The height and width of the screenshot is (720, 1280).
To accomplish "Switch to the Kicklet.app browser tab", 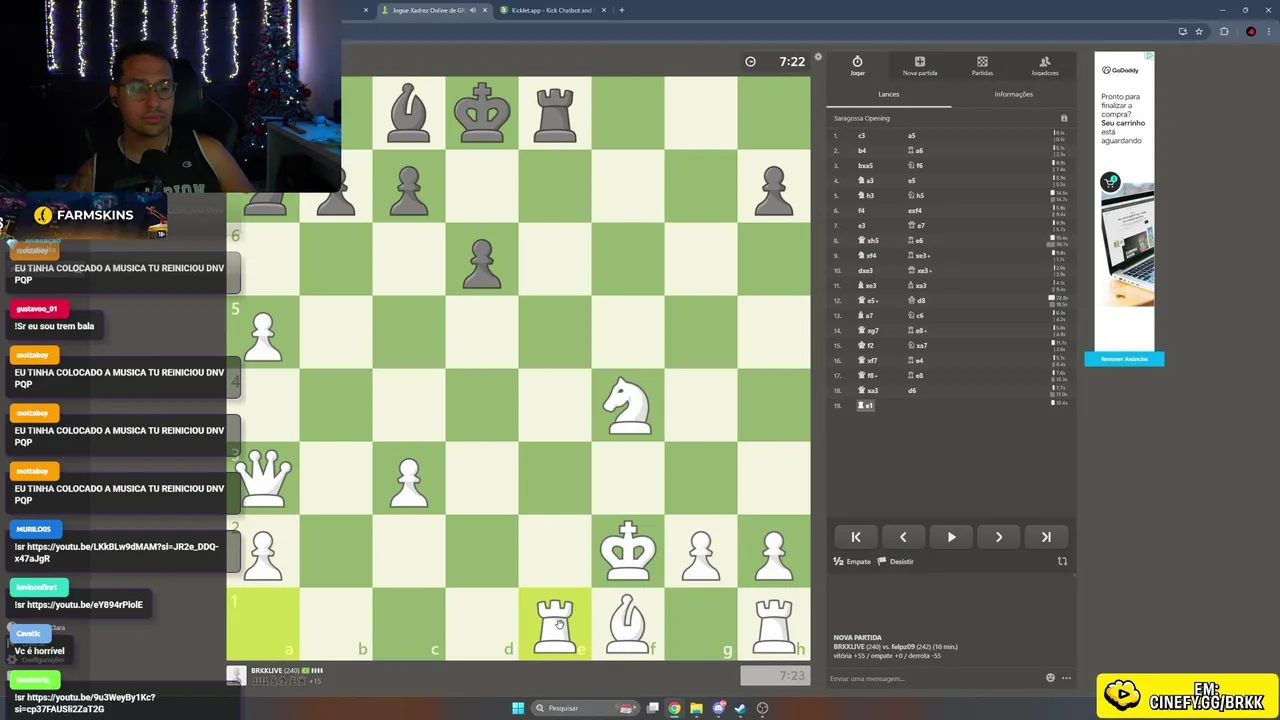I will coord(551,10).
